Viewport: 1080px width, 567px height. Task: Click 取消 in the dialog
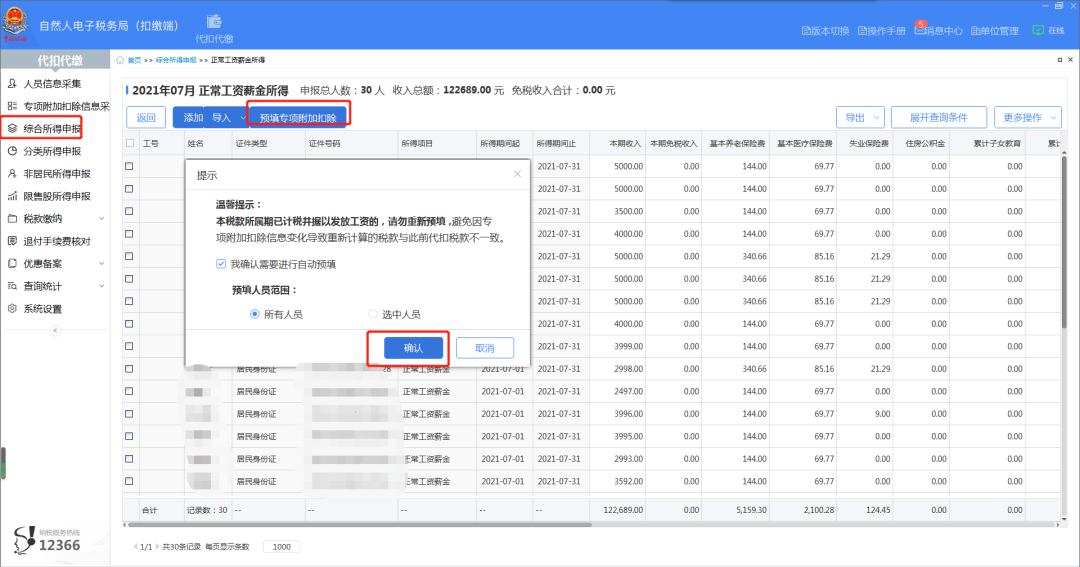(485, 348)
